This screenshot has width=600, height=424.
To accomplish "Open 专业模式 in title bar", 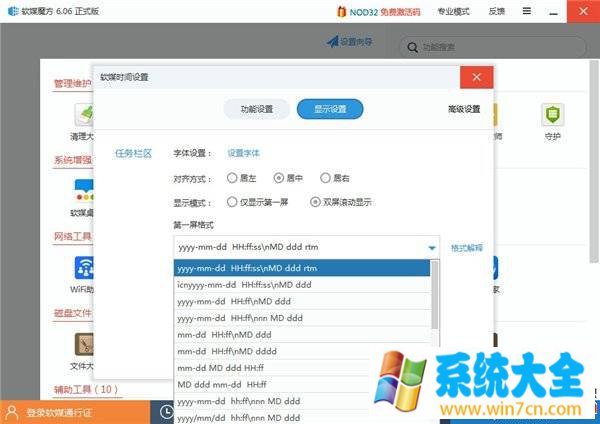I will (x=453, y=11).
